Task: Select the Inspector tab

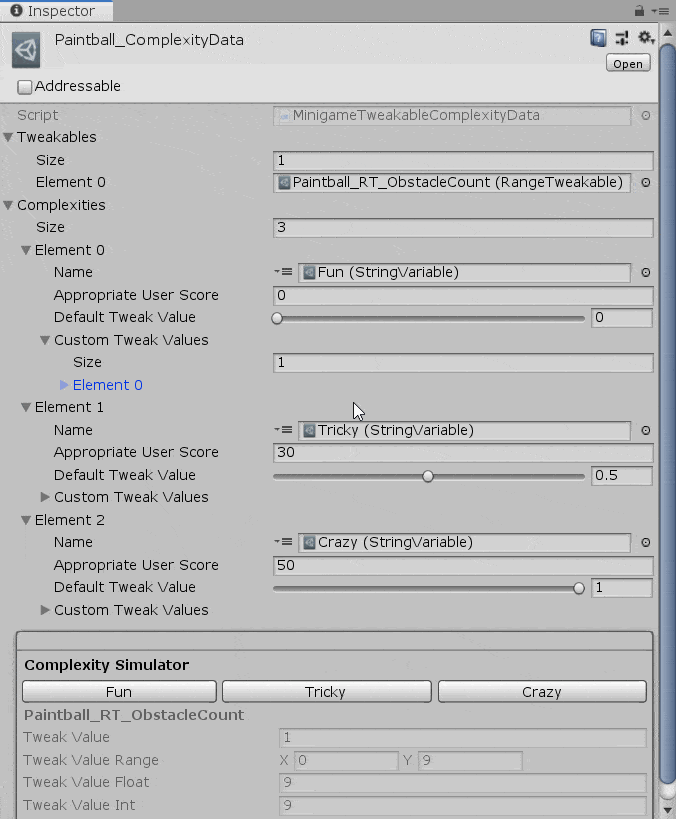Action: (55, 11)
